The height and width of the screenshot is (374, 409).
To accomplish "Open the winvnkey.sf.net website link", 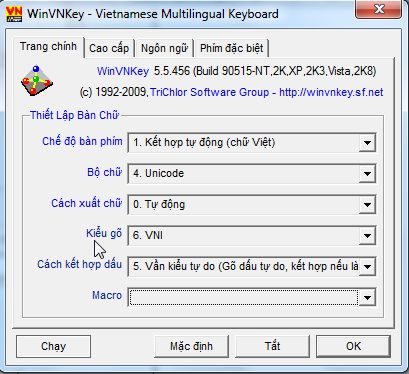I will [331, 92].
